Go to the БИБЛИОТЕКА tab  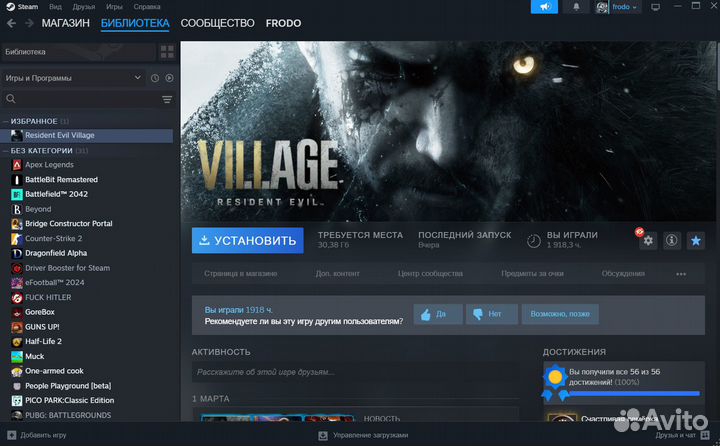pyautogui.click(x=135, y=23)
